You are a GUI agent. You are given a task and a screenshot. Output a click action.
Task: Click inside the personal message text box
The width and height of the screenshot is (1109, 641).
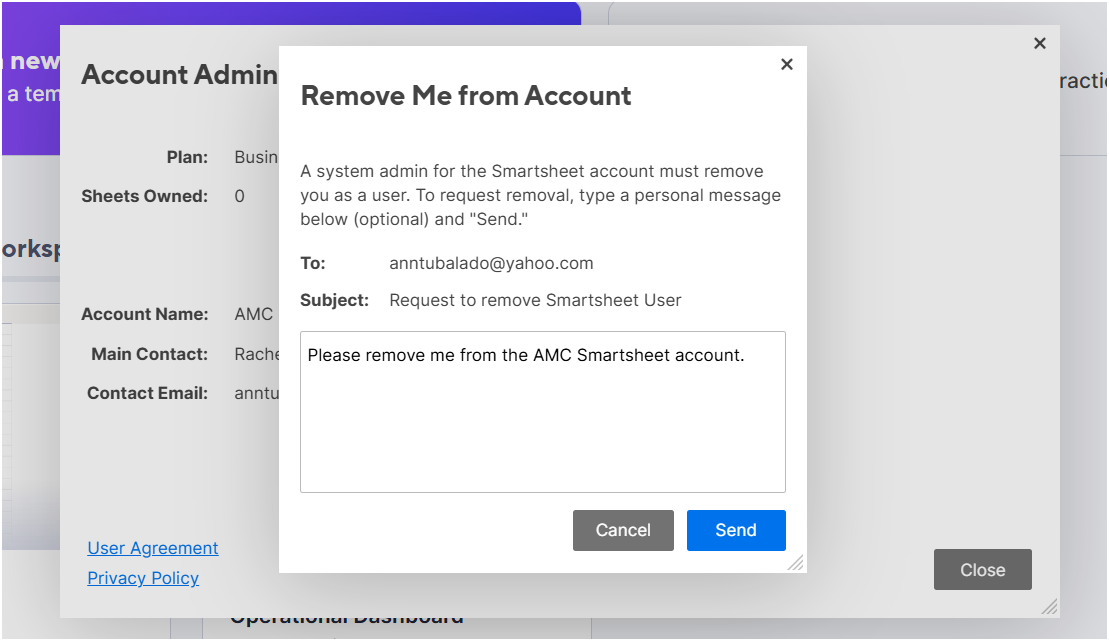point(542,412)
